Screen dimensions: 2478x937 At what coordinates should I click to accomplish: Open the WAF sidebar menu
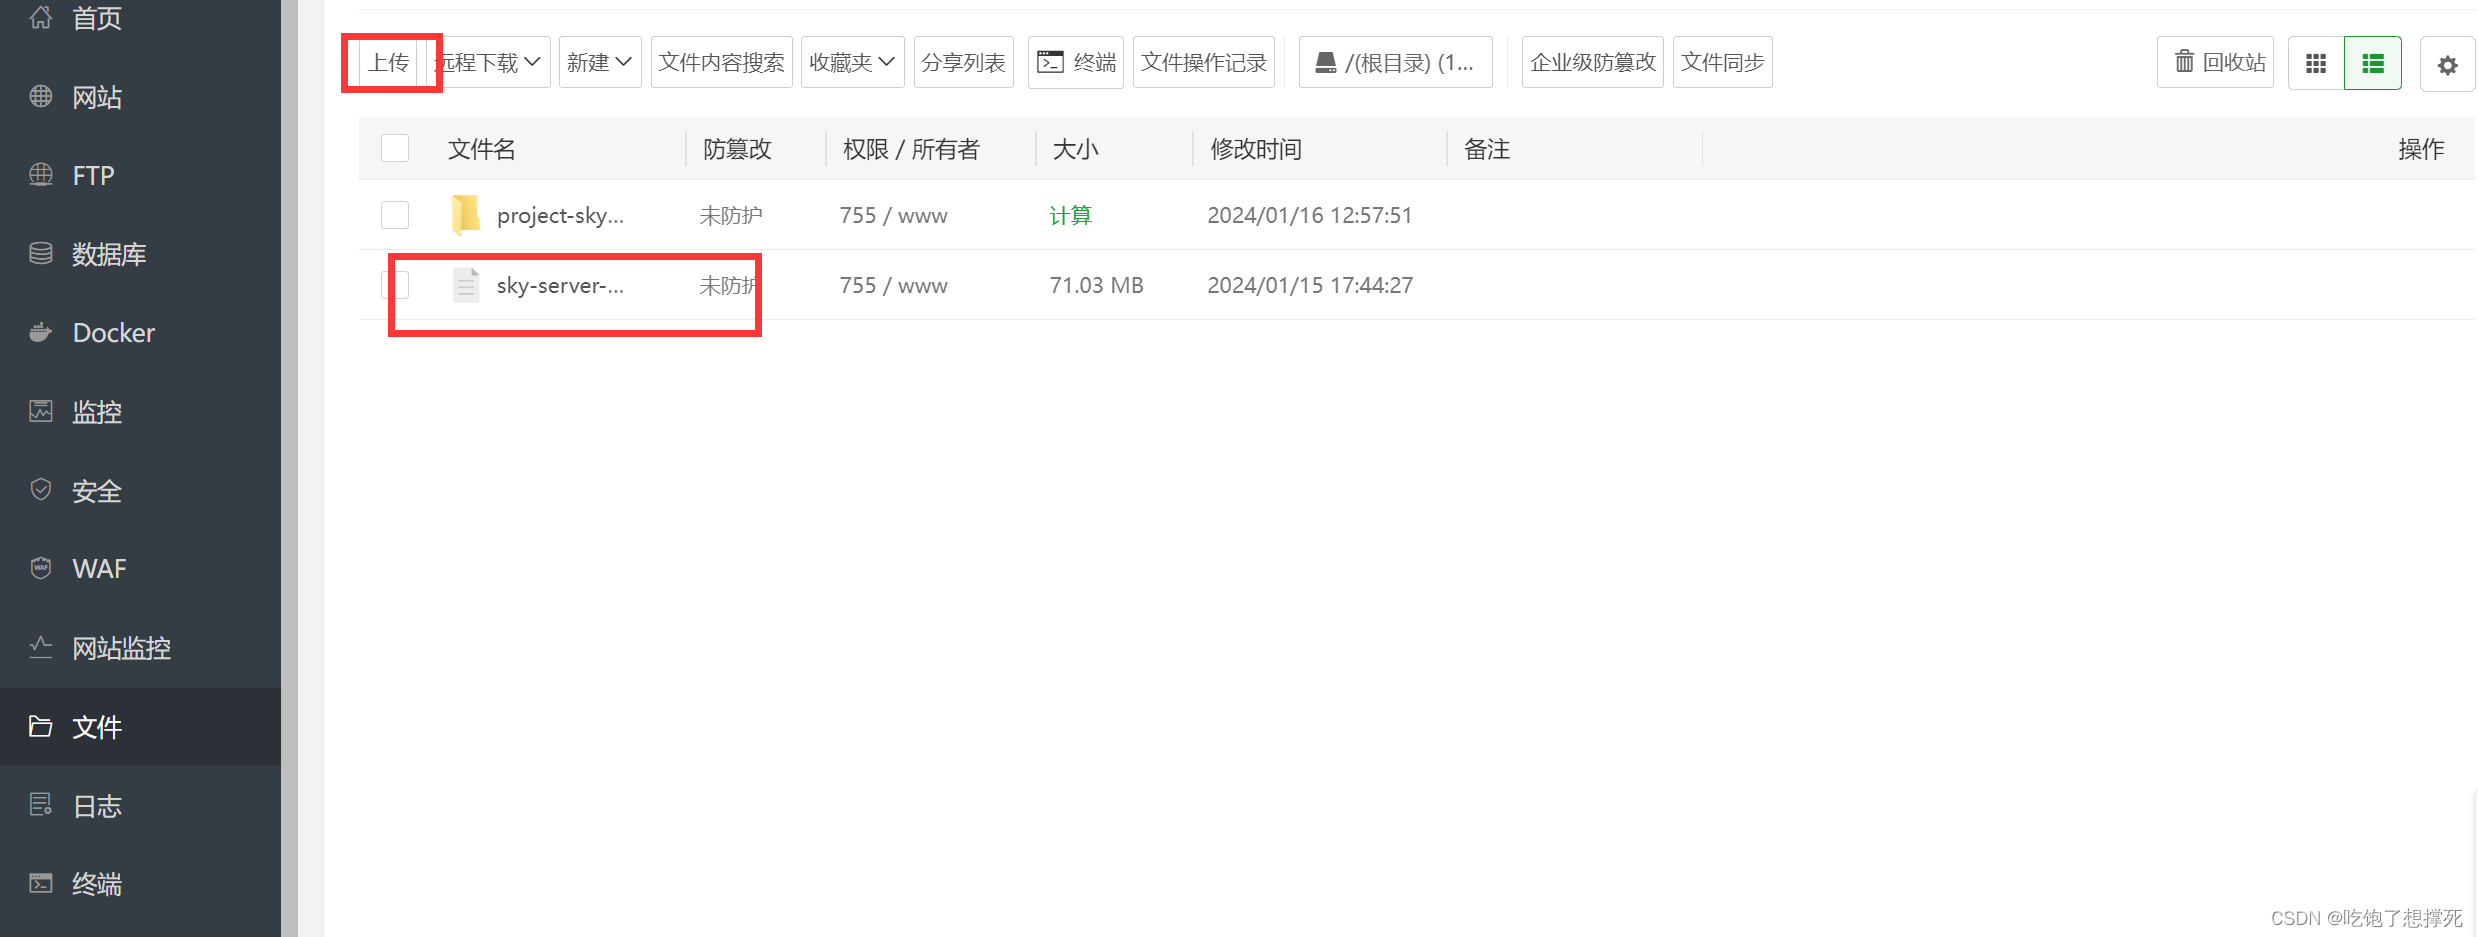[x=99, y=569]
